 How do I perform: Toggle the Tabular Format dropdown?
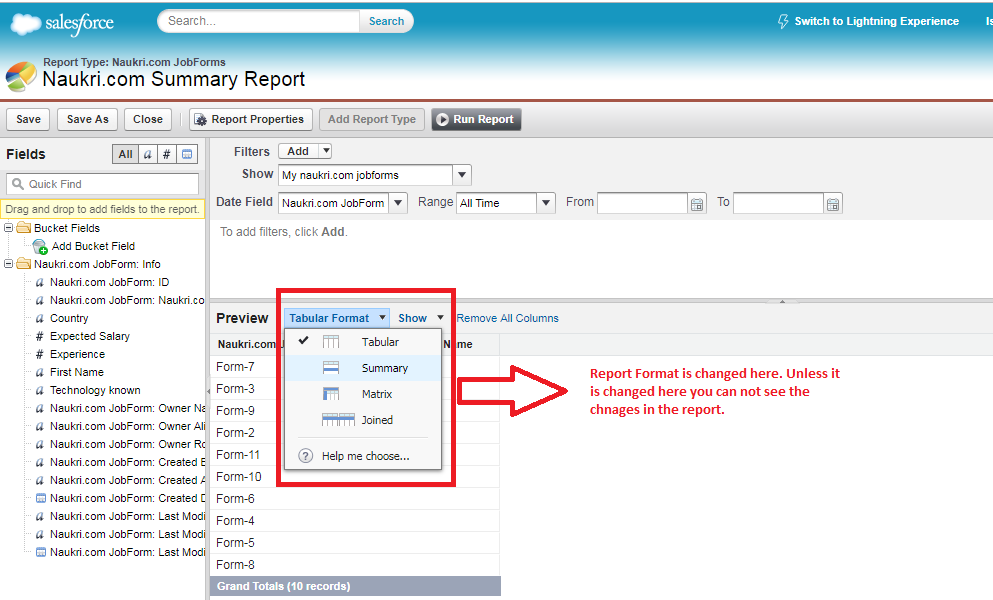tap(337, 318)
